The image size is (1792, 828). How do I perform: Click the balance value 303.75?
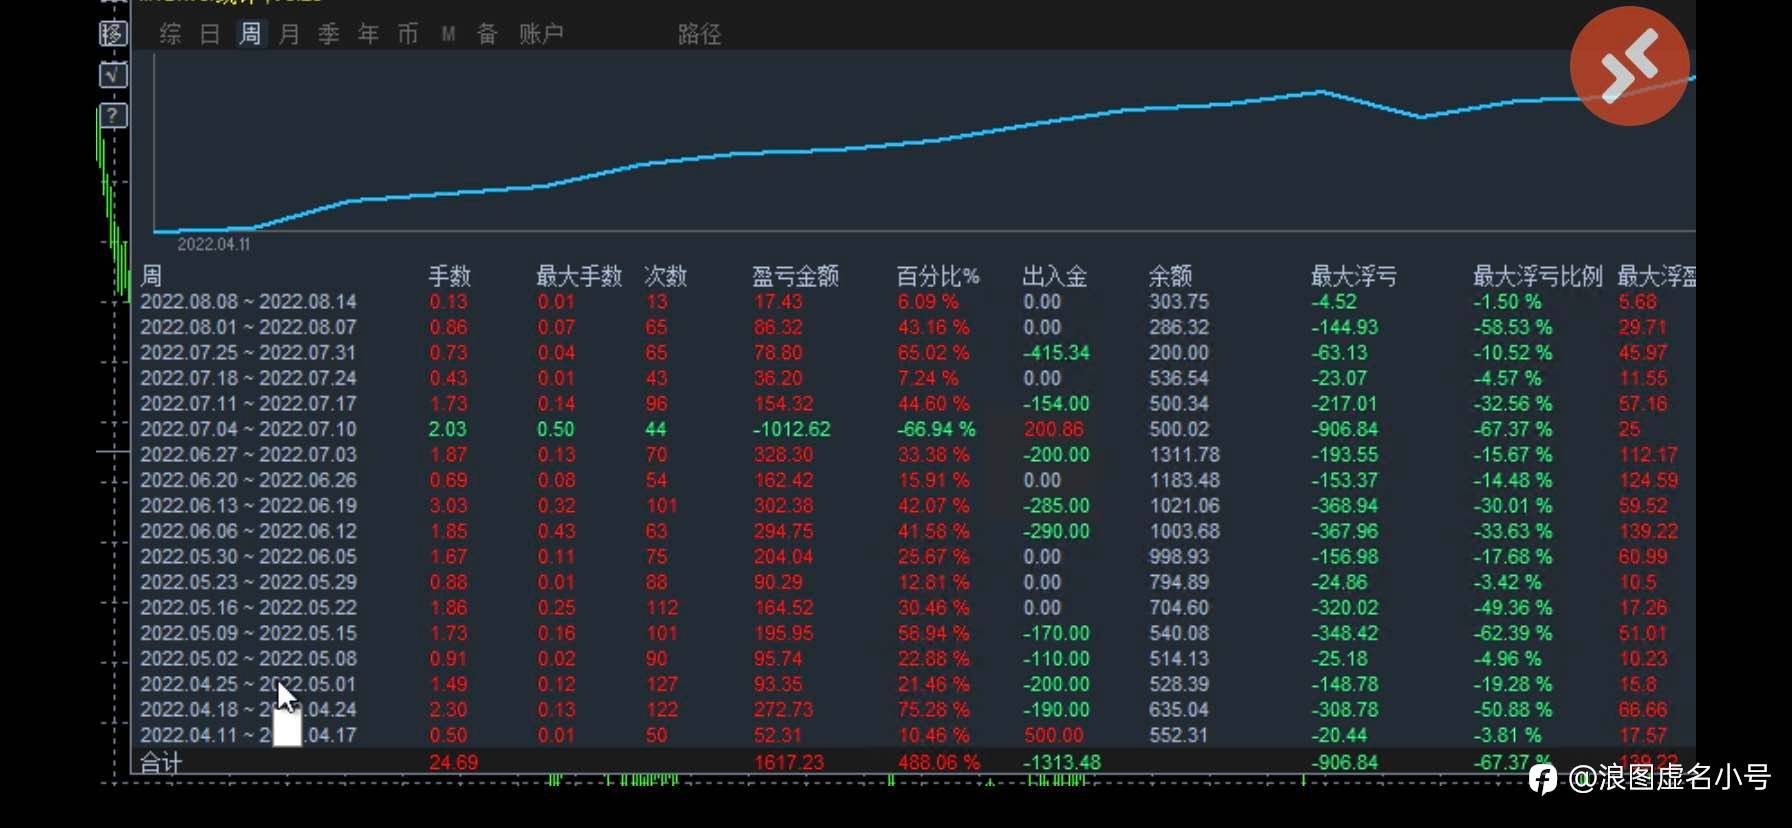pyautogui.click(x=1179, y=302)
